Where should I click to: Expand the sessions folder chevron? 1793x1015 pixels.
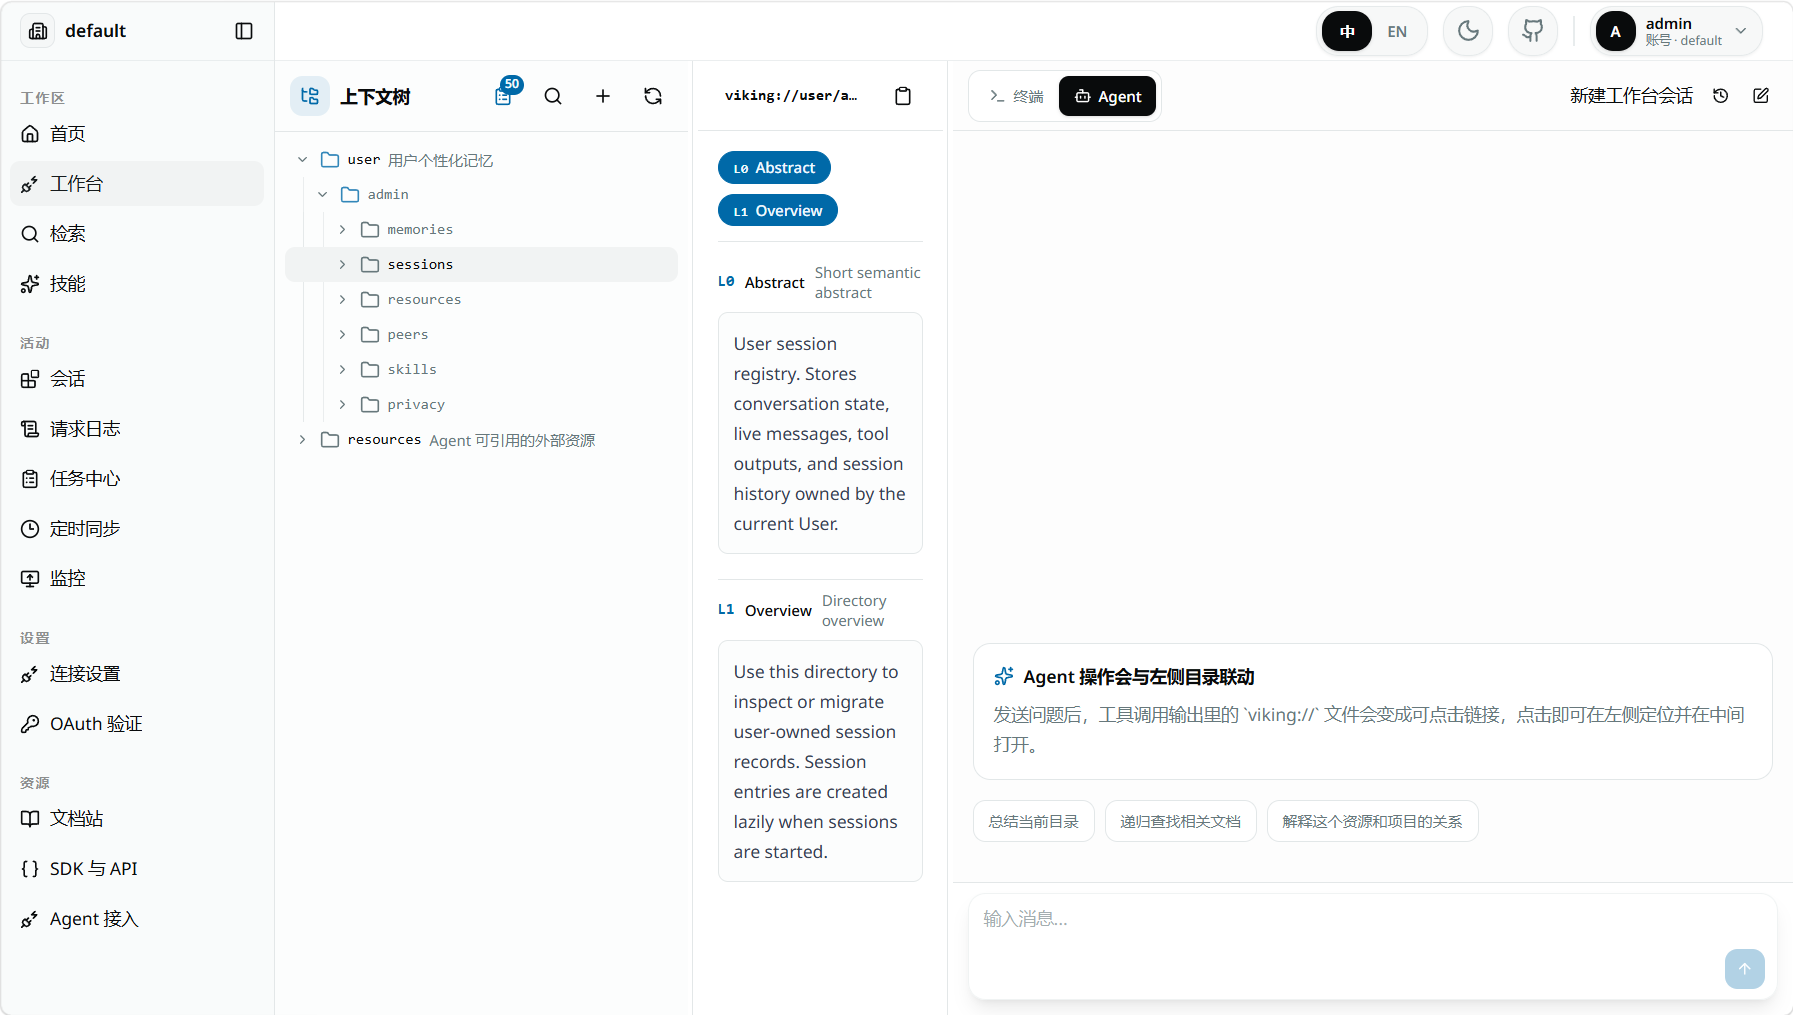342,265
